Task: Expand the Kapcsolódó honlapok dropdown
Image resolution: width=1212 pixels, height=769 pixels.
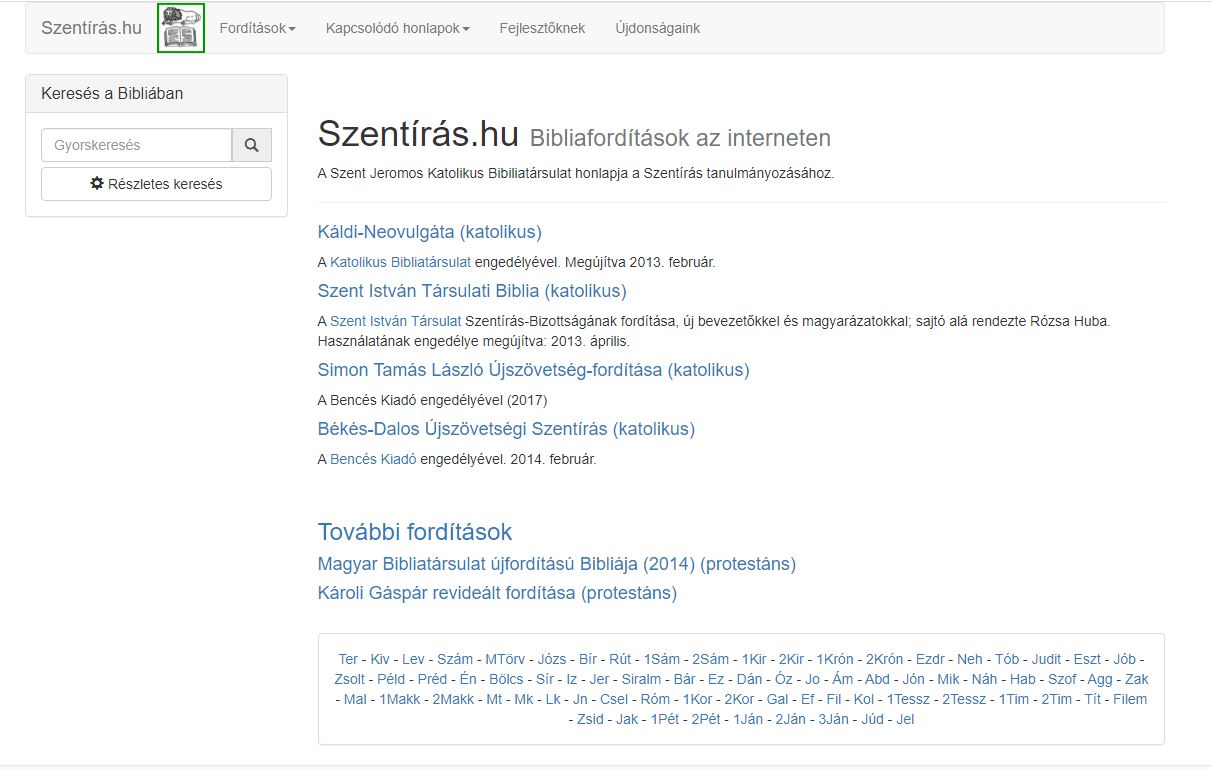Action: pos(397,28)
